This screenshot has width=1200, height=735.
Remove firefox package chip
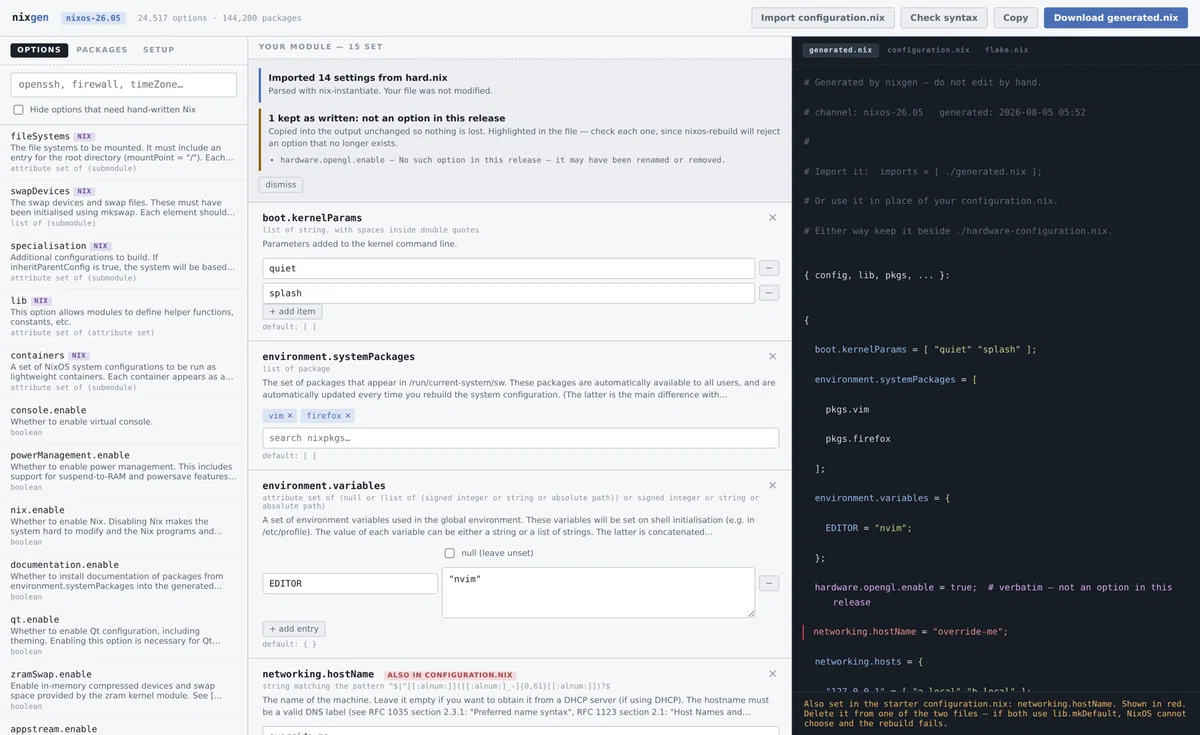(x=348, y=415)
